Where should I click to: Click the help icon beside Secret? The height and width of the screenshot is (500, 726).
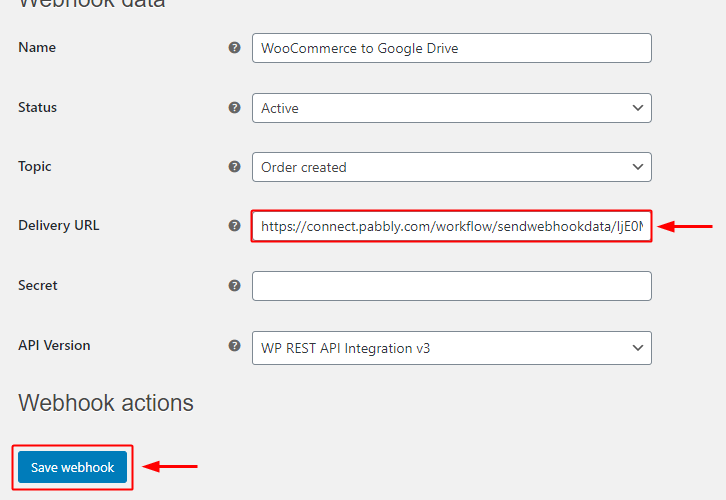(x=235, y=286)
